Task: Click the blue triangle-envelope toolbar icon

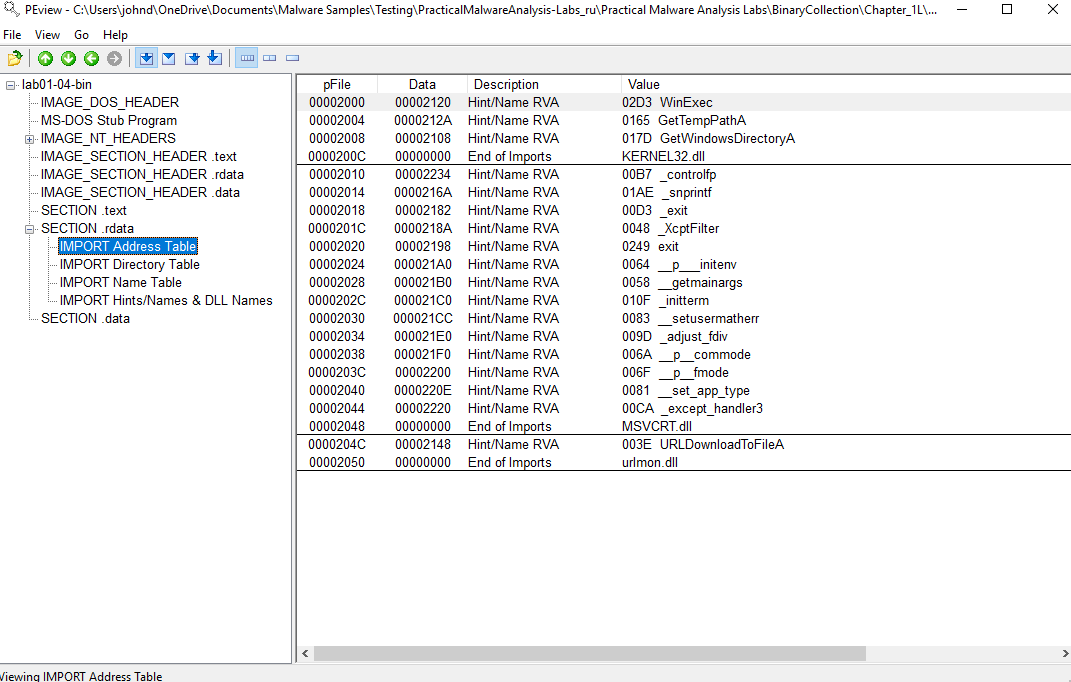Action: click(169, 58)
